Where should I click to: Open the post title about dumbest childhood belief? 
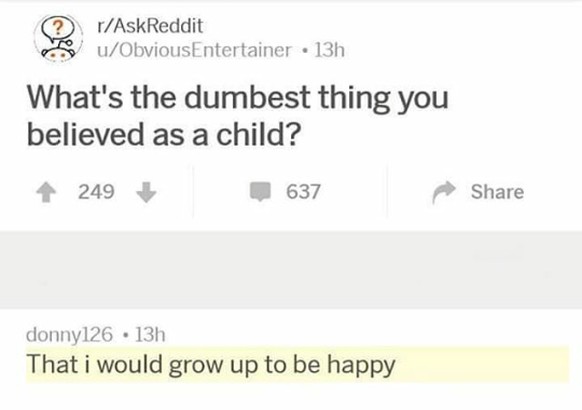tap(238, 116)
